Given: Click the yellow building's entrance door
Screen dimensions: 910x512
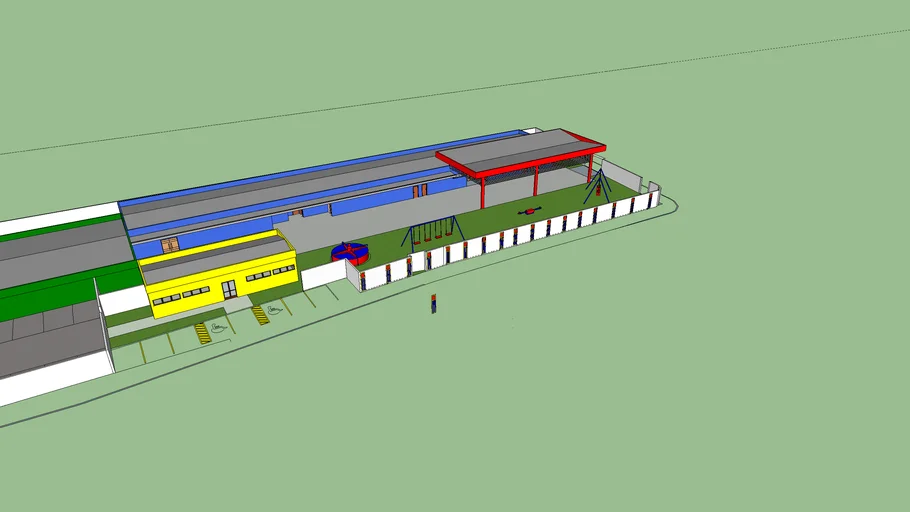Looking at the screenshot, I should click(229, 289).
